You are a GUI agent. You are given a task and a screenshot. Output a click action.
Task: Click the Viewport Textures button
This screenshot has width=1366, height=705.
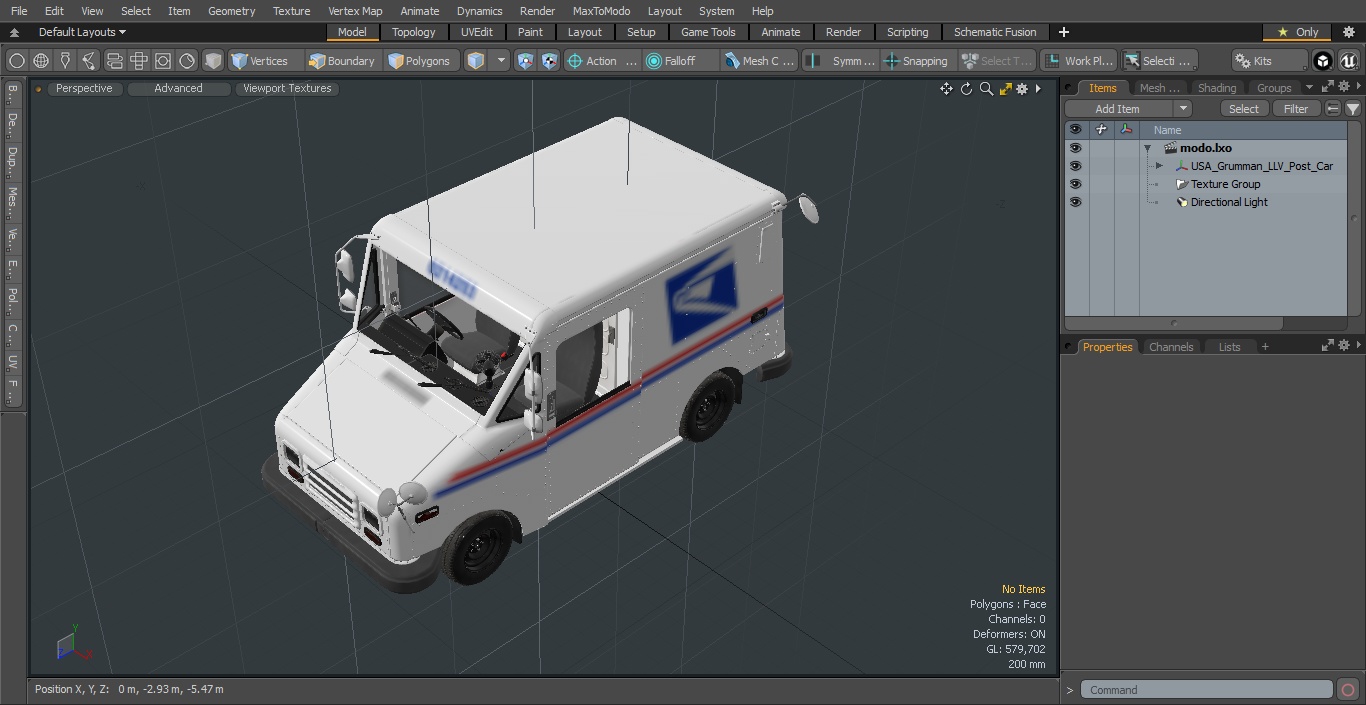(287, 88)
